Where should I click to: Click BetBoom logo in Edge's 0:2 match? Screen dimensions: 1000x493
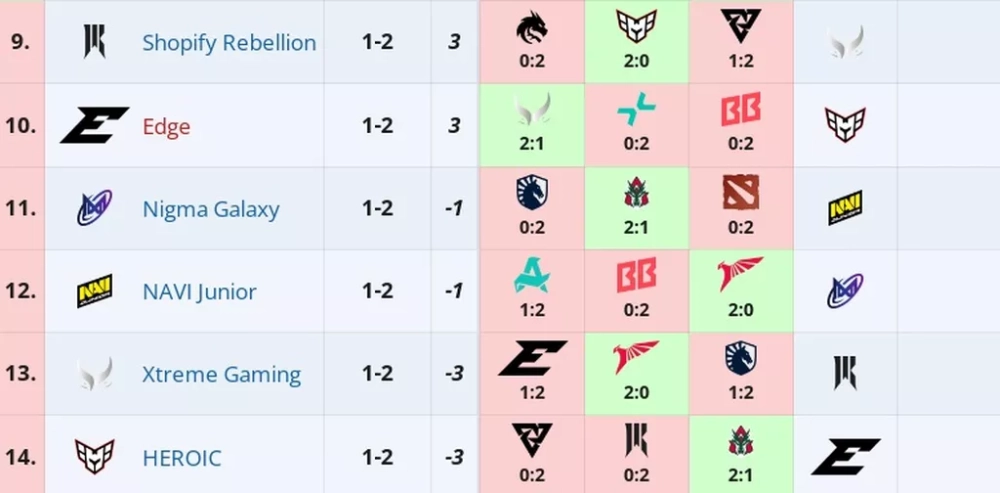coord(741,110)
